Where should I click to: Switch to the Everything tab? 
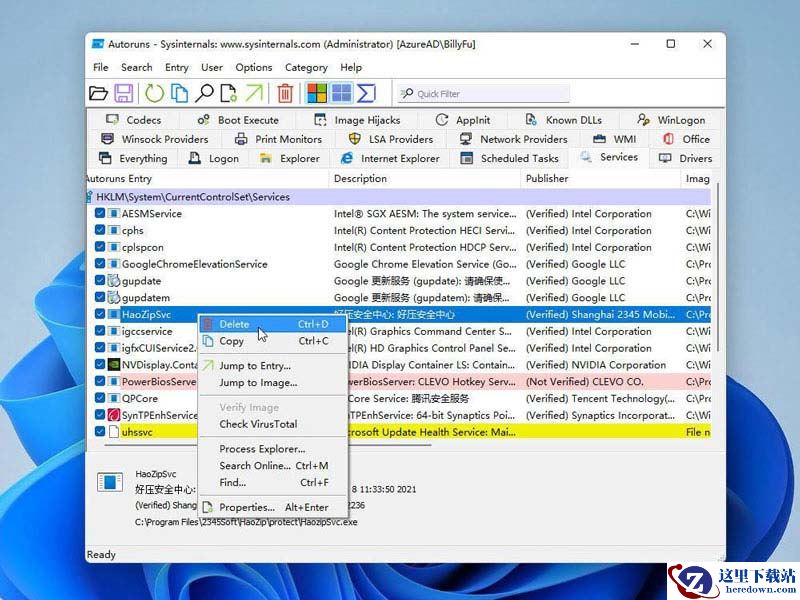pos(133,158)
